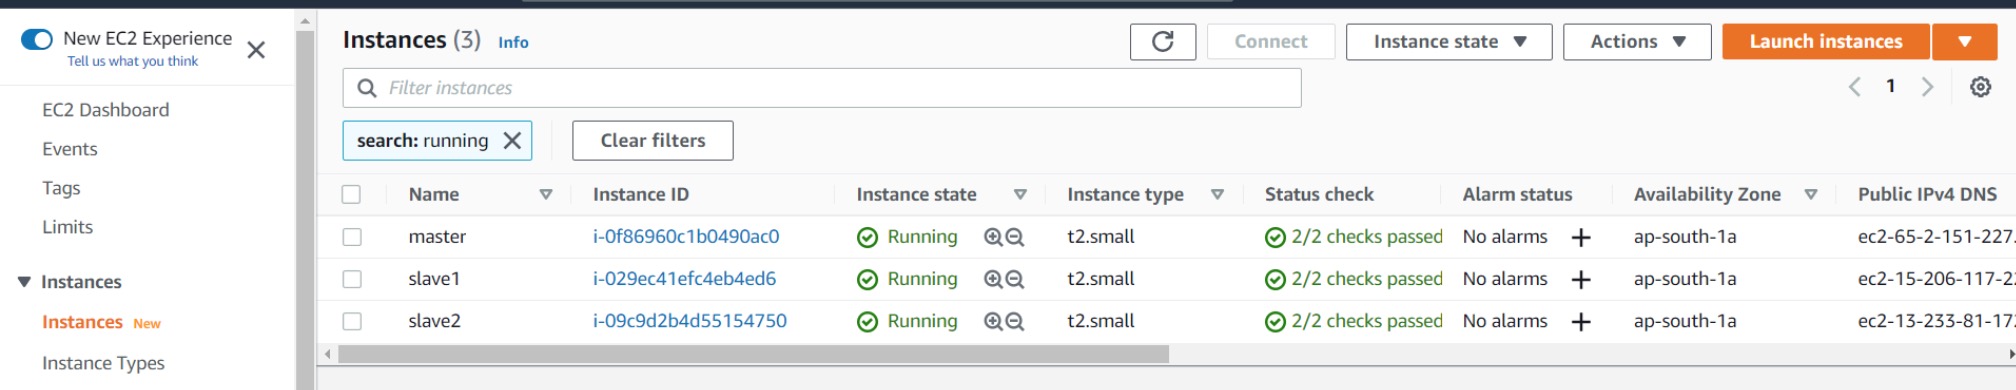
Task: Click the Connect button
Action: click(1270, 41)
